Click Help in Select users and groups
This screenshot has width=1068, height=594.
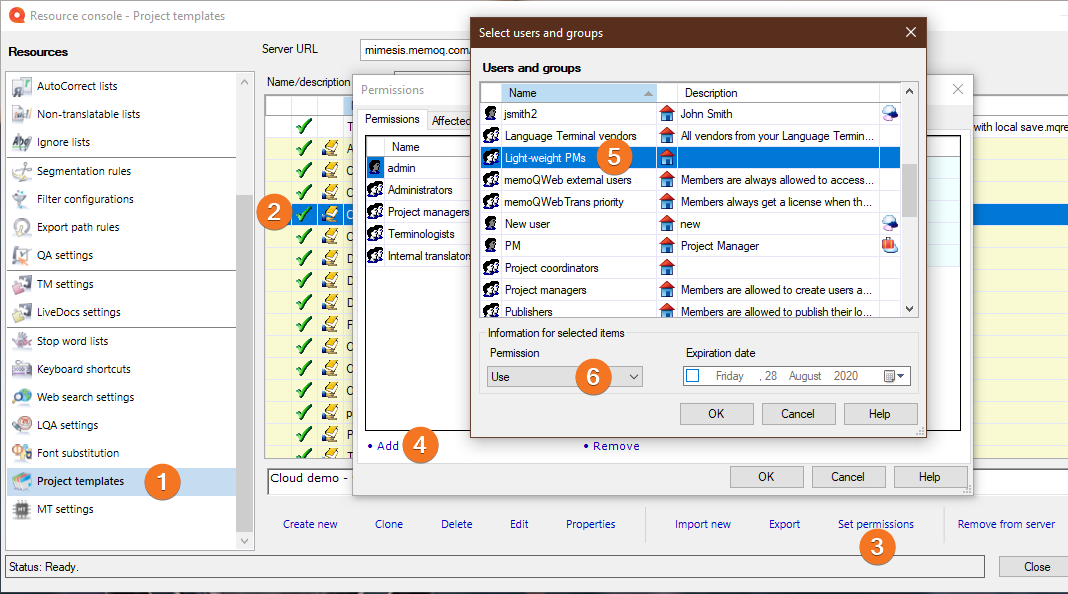point(880,413)
